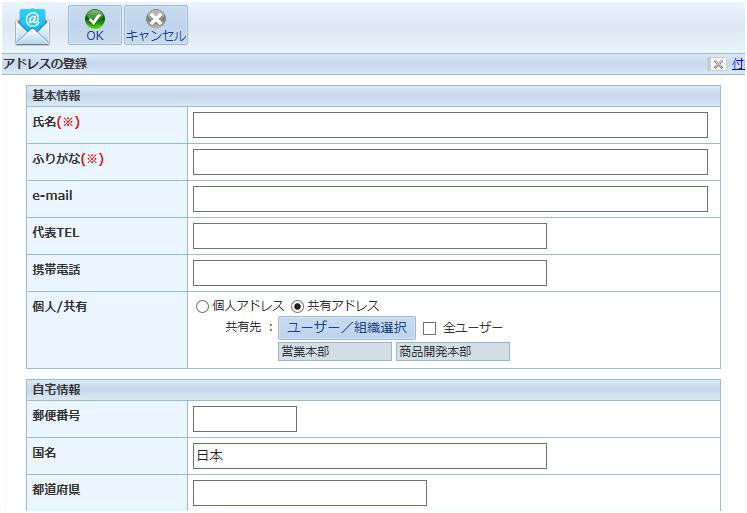Click the green OK checkmark button
Viewport: 747px width, 513px height.
tap(94, 25)
